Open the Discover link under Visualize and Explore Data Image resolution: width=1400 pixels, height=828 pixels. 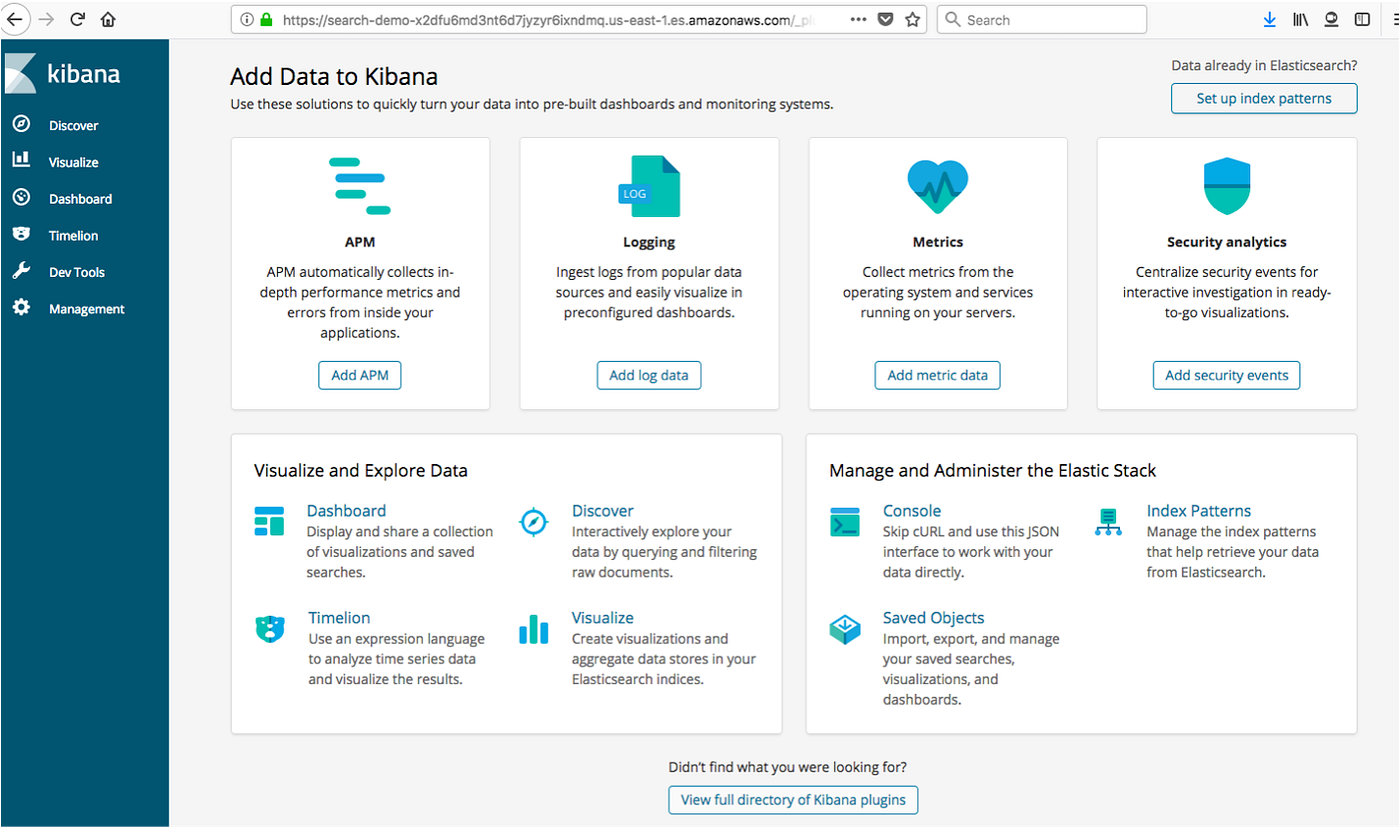pos(603,510)
